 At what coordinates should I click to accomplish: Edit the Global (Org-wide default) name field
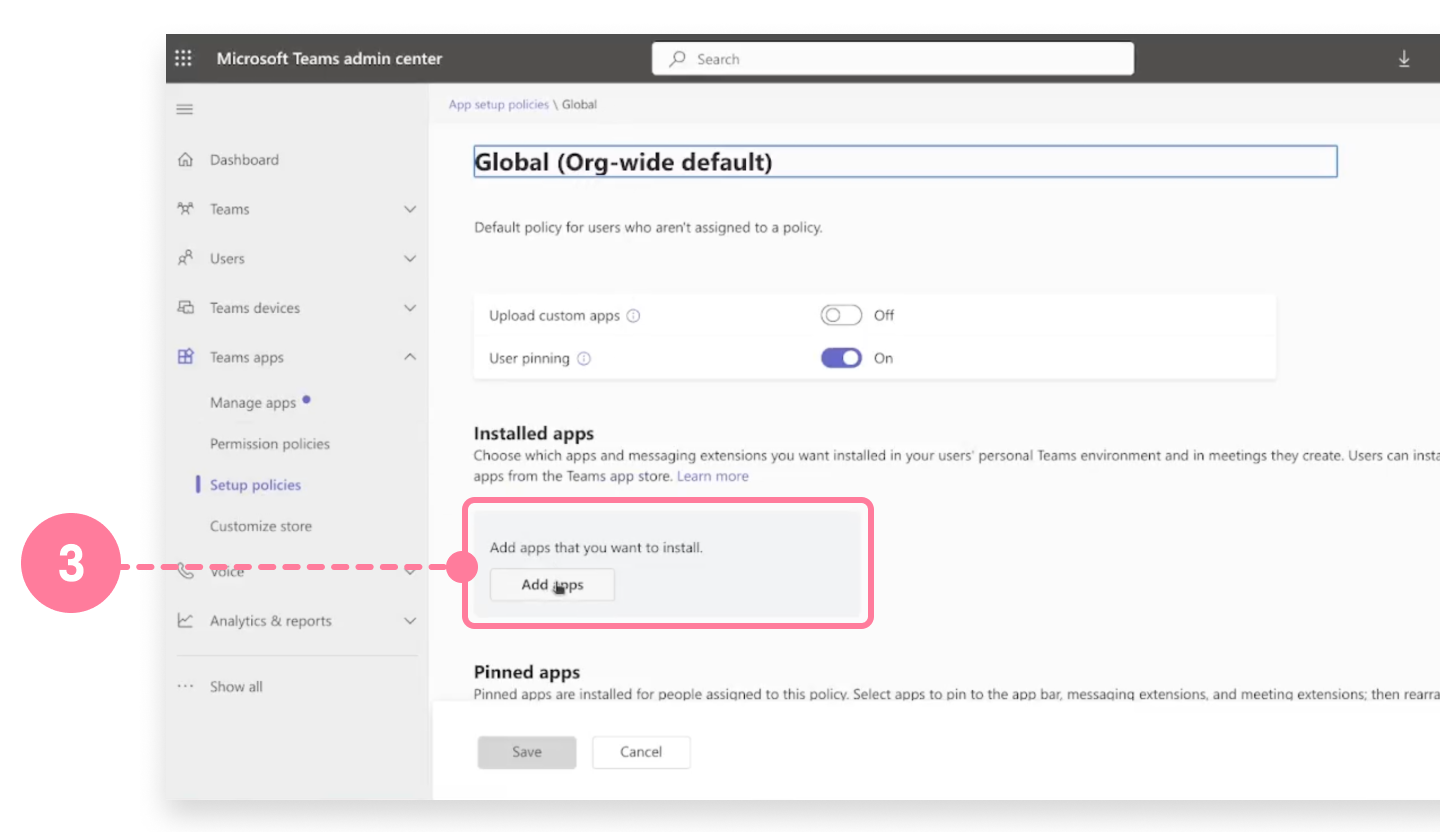point(905,162)
